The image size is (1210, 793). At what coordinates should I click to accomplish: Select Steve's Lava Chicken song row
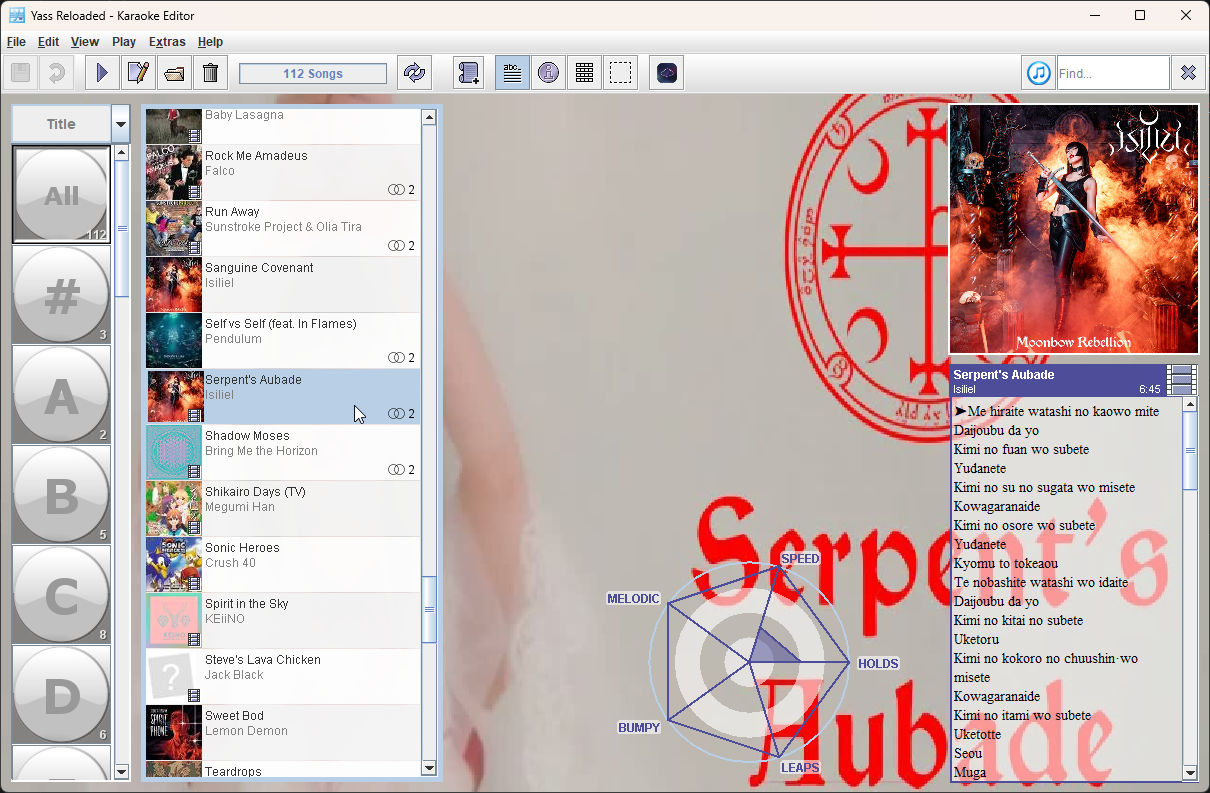click(283, 677)
